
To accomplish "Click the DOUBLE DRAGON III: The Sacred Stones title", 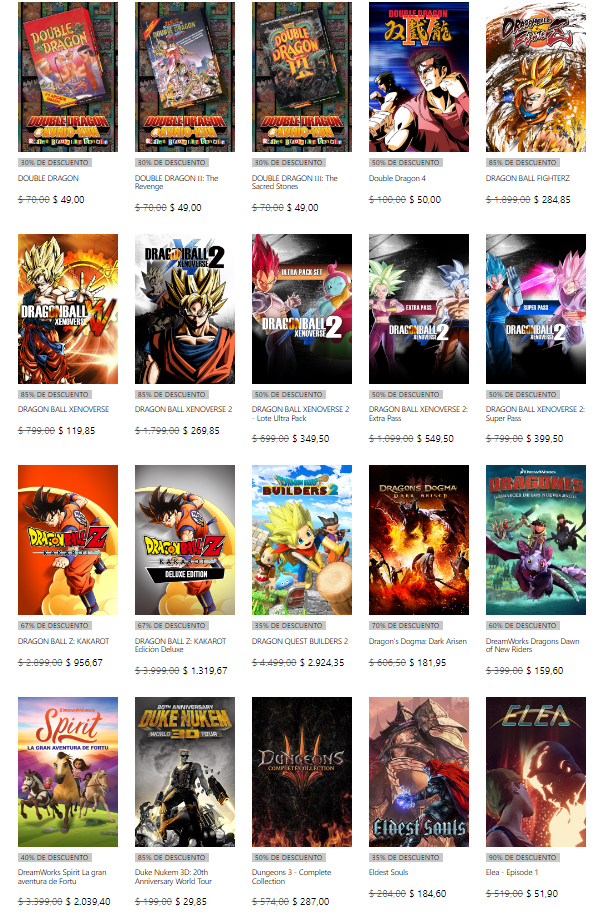I will [x=295, y=182].
